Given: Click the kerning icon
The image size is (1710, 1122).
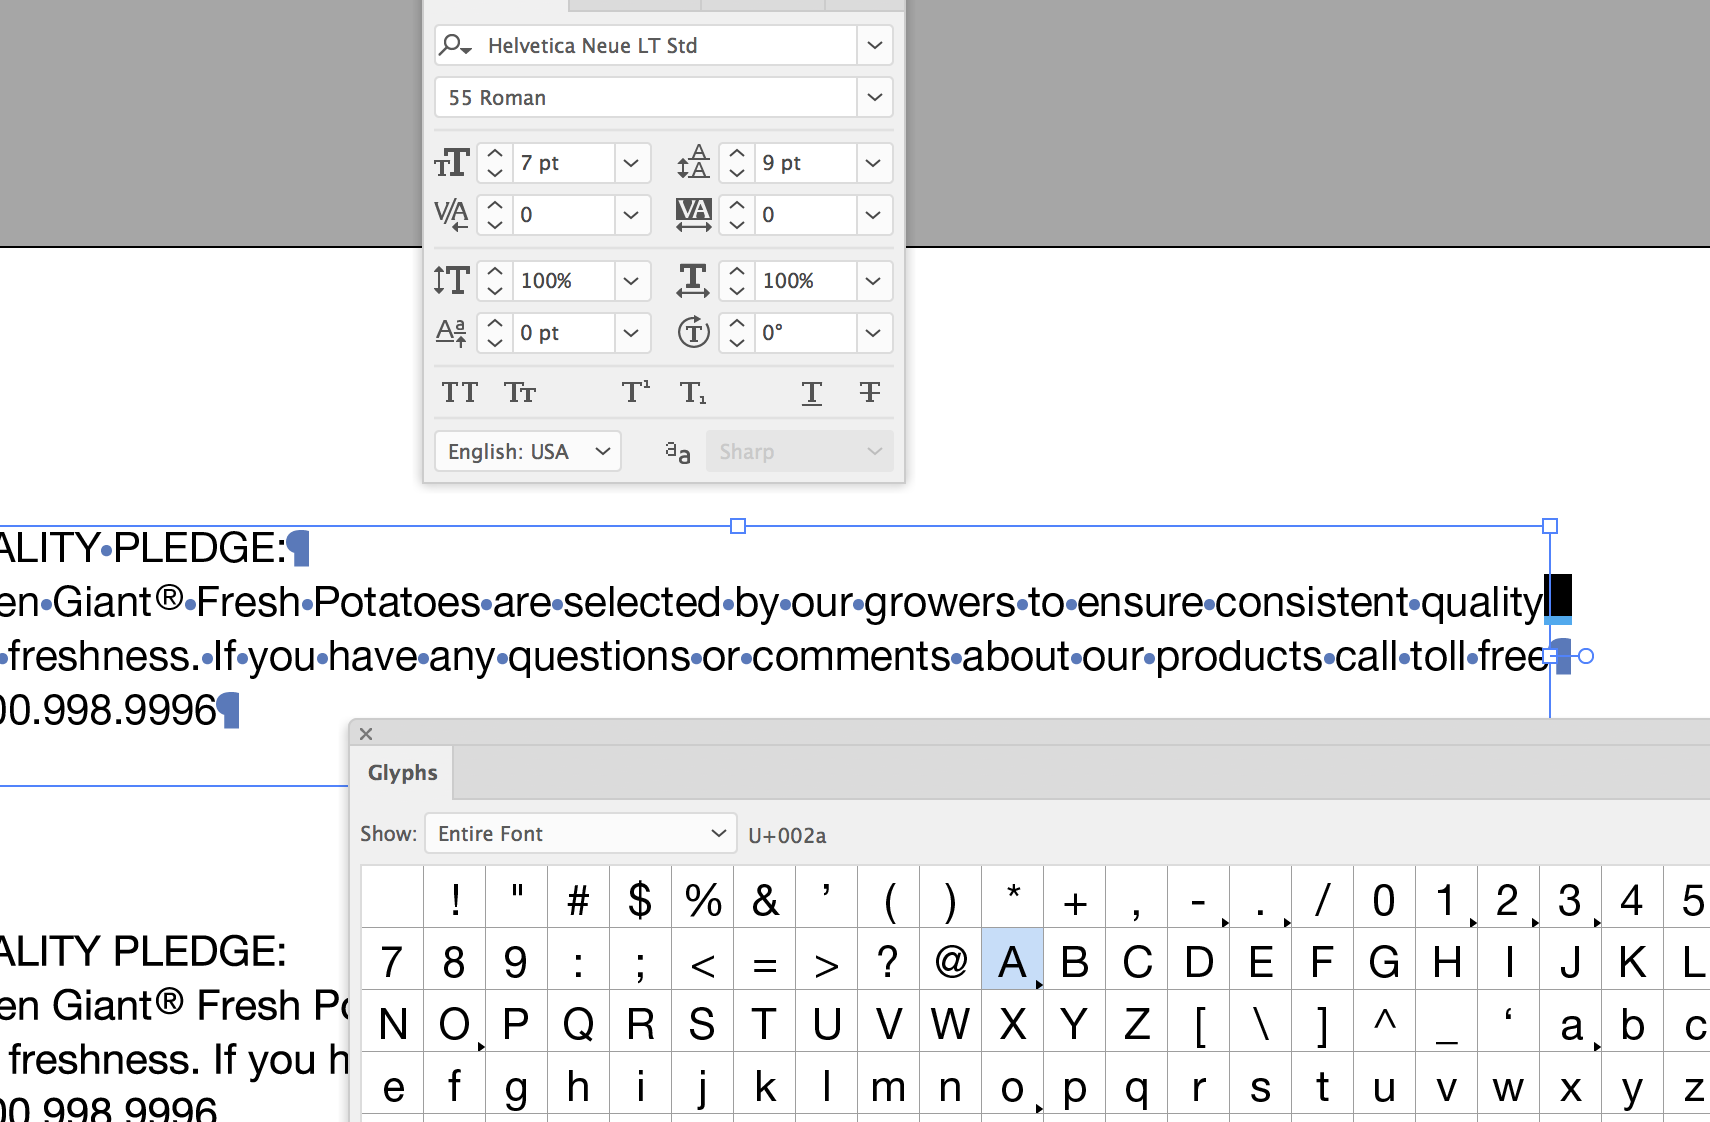Looking at the screenshot, I should (x=452, y=215).
